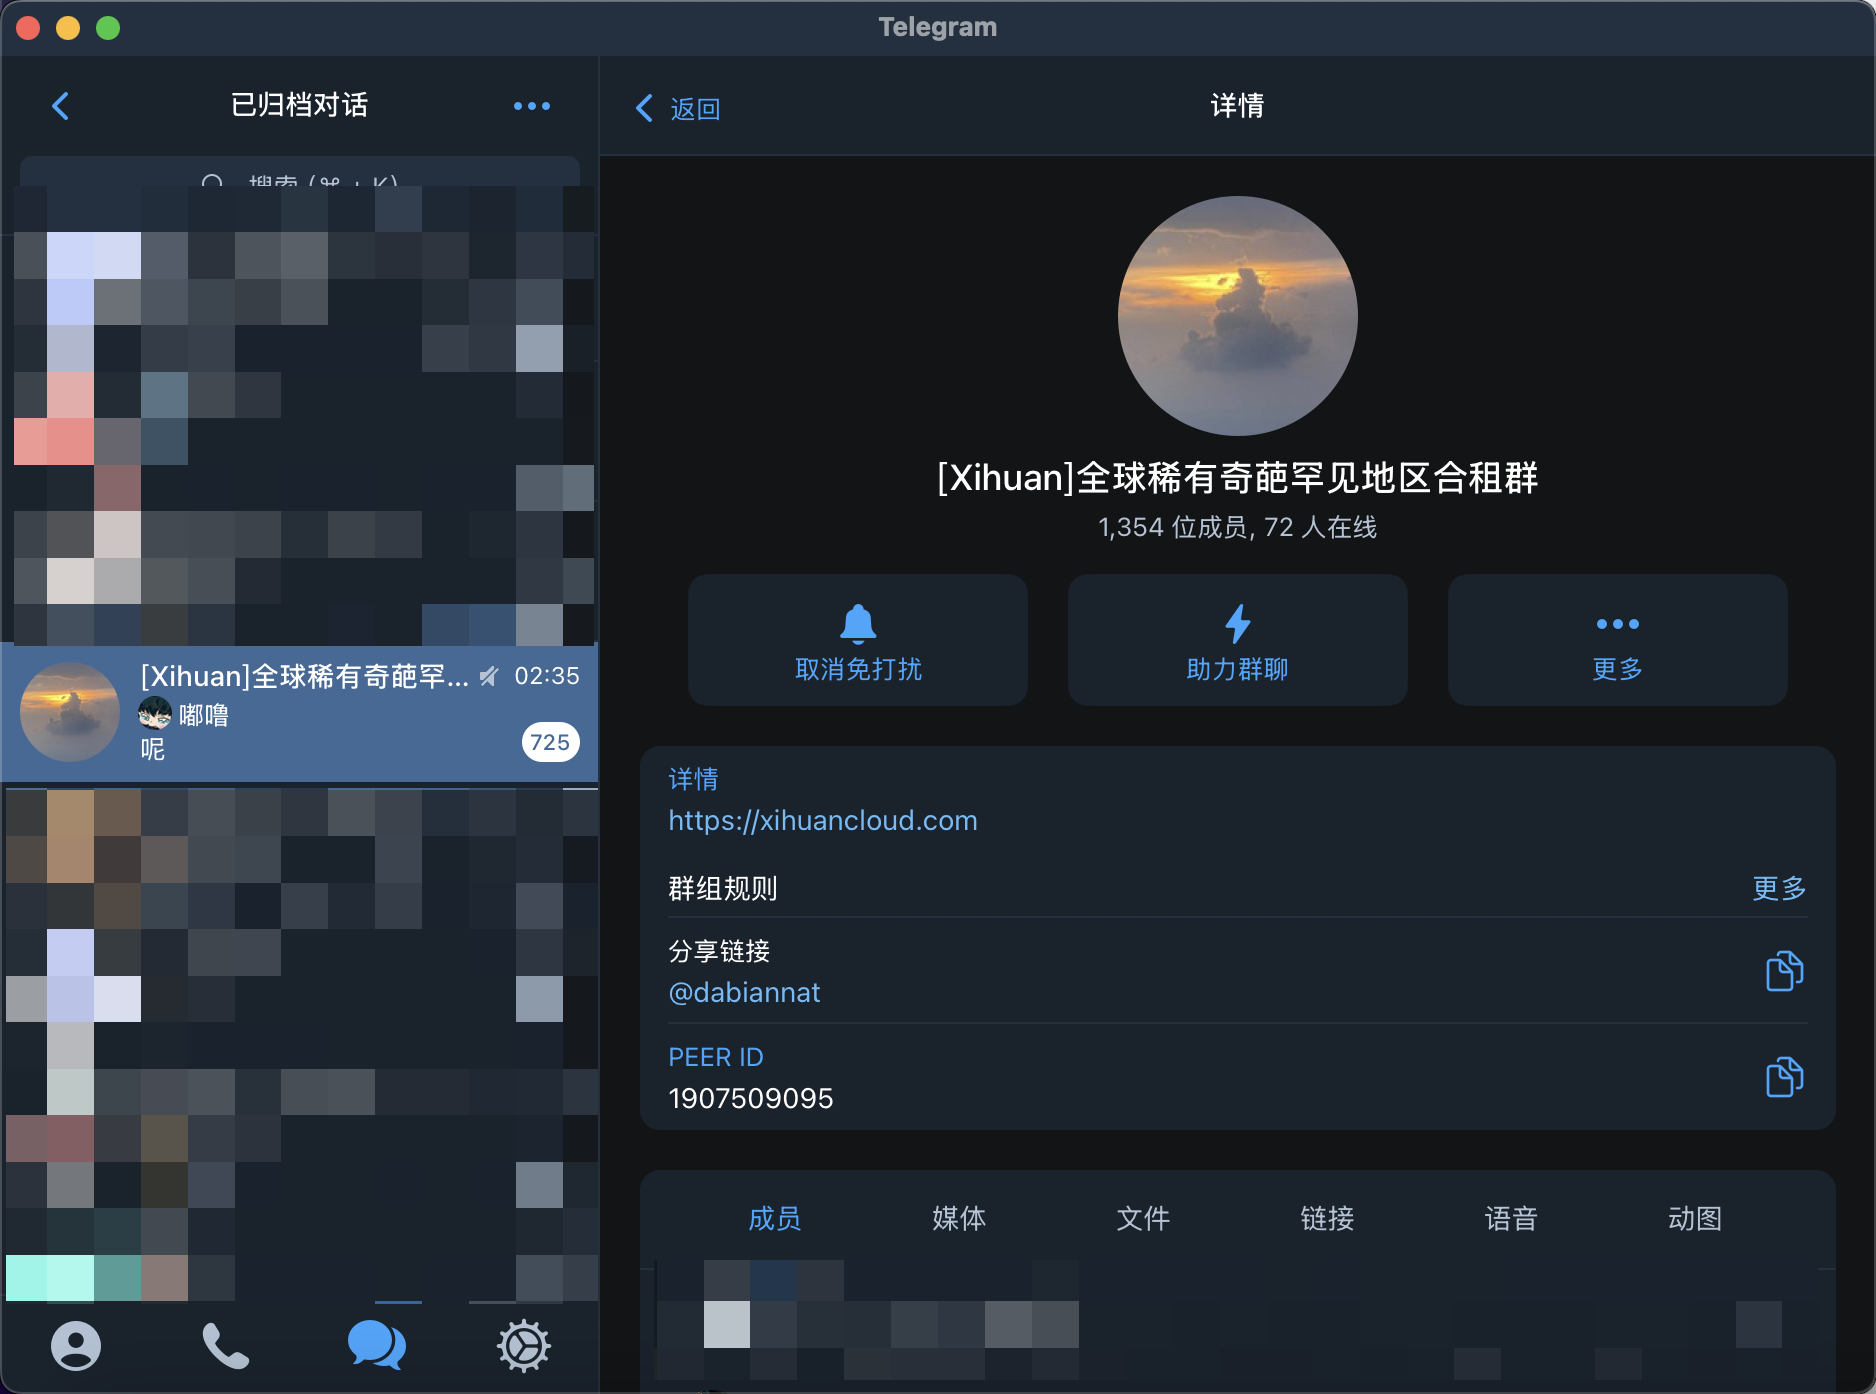This screenshot has width=1876, height=1394.
Task: Click the 助力群聊 lightning button
Action: pos(1237,640)
